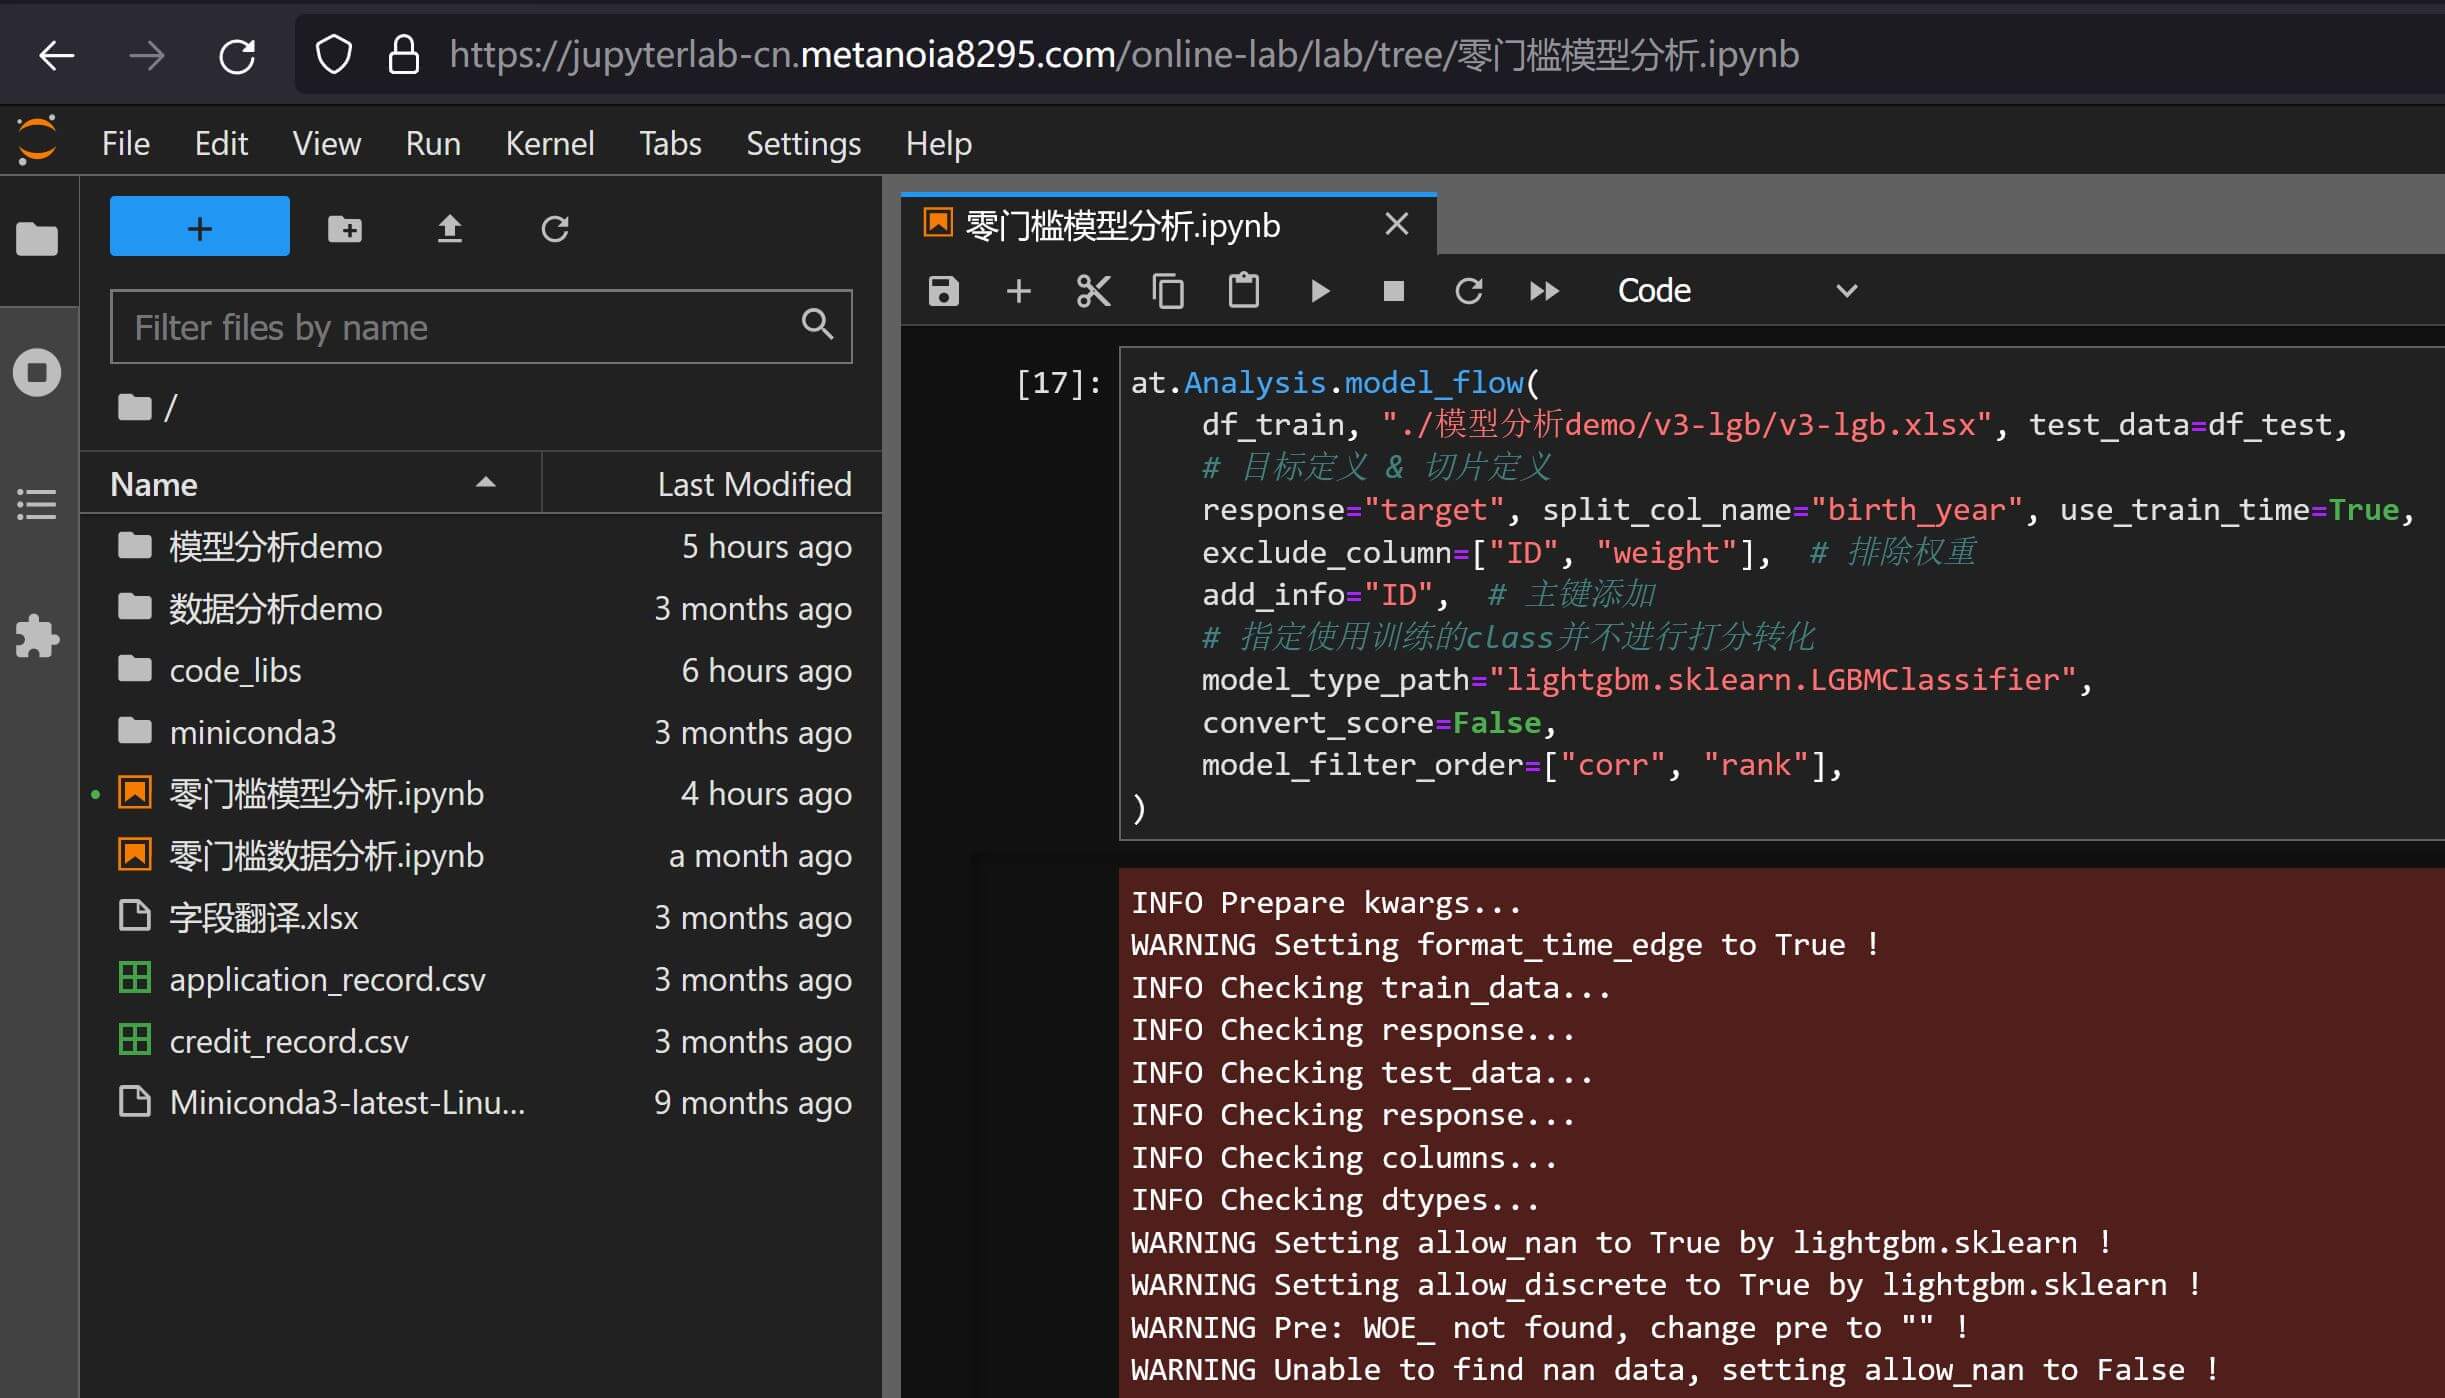Close the 零门槛模型分析.ipynb tab
Image resolution: width=2445 pixels, height=1398 pixels.
point(1396,224)
